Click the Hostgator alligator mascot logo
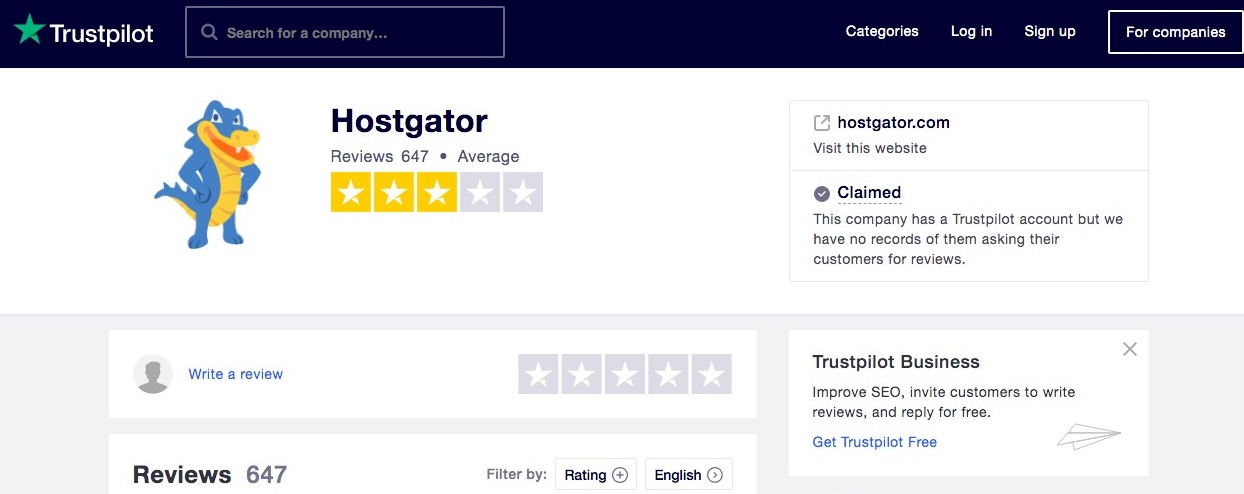This screenshot has width=1244, height=494. [207, 174]
